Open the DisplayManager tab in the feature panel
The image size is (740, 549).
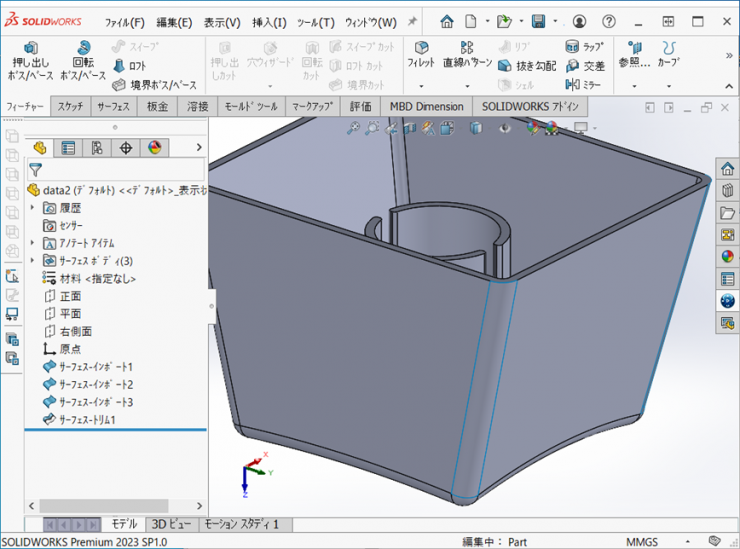(x=154, y=148)
